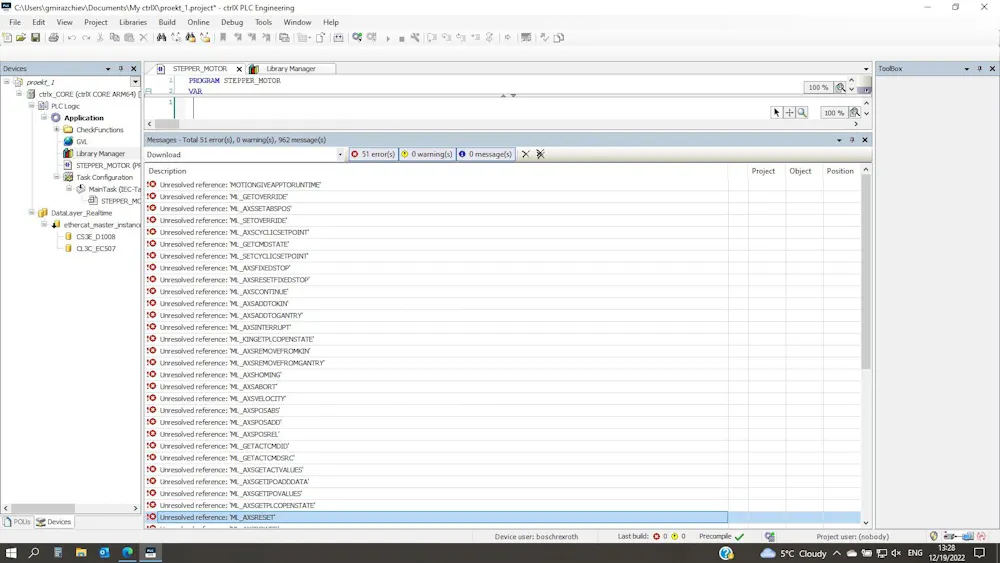Viewport: 1000px width, 563px height.
Task: Click the Delete (X) toolbar icon
Action: pos(143,38)
